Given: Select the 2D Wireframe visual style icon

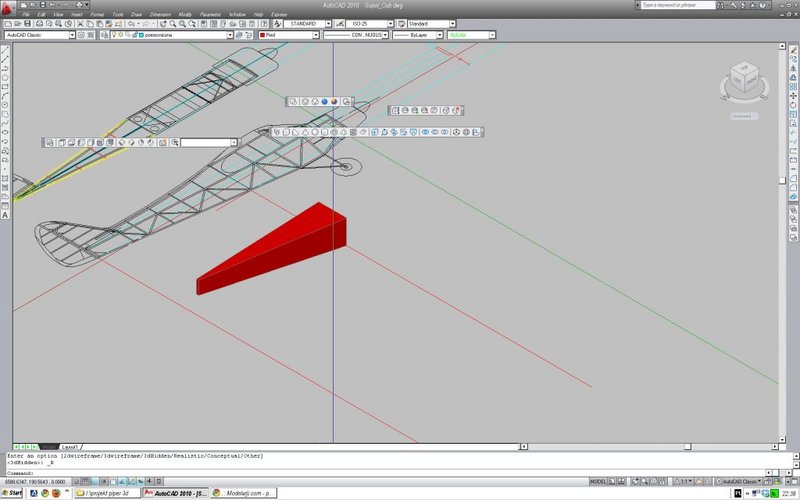Looking at the screenshot, I should click(x=293, y=102).
